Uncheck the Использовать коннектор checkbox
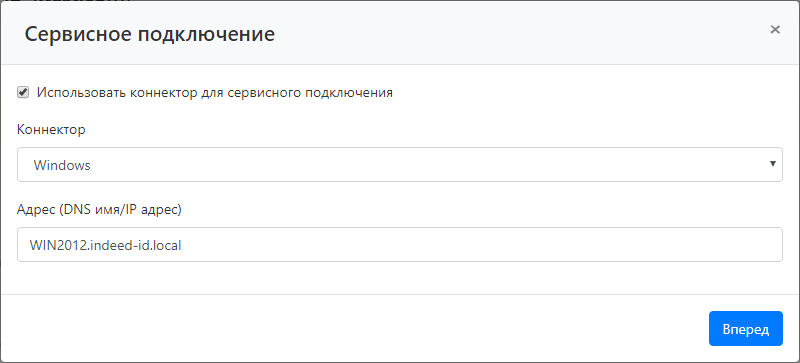 click(x=23, y=93)
